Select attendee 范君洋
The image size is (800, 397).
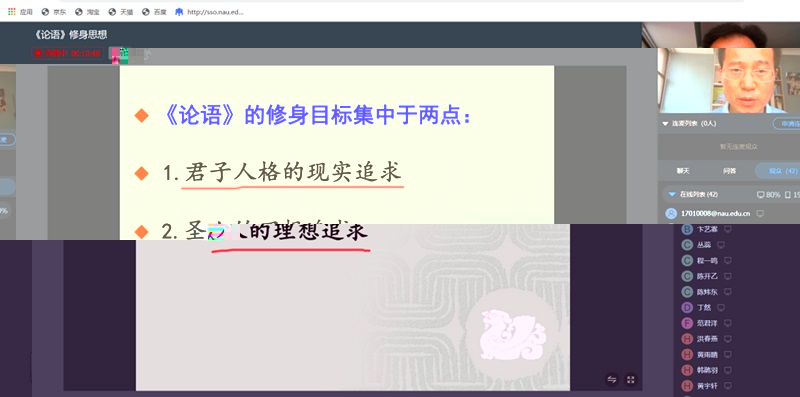click(x=707, y=323)
